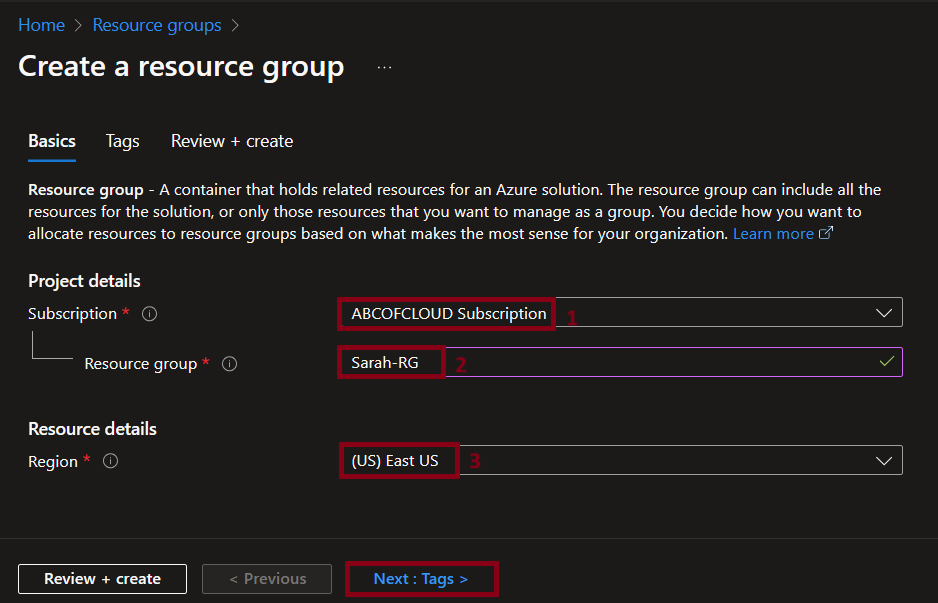Viewport: 938px width, 603px height.
Task: Click the Review + create button
Action: [x=102, y=579]
